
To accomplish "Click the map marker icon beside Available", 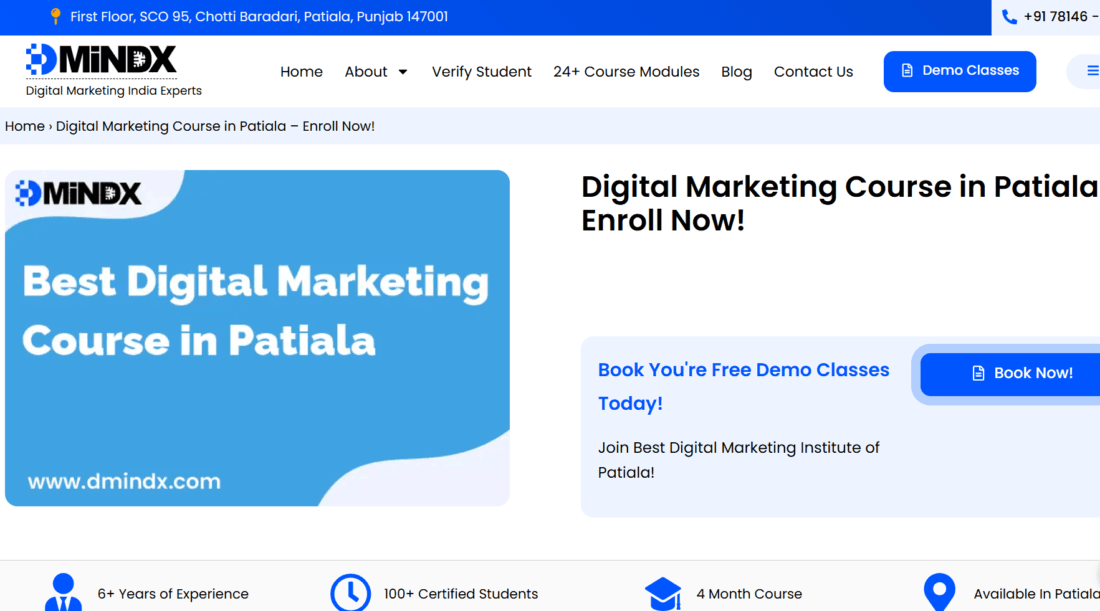I will click(x=939, y=592).
